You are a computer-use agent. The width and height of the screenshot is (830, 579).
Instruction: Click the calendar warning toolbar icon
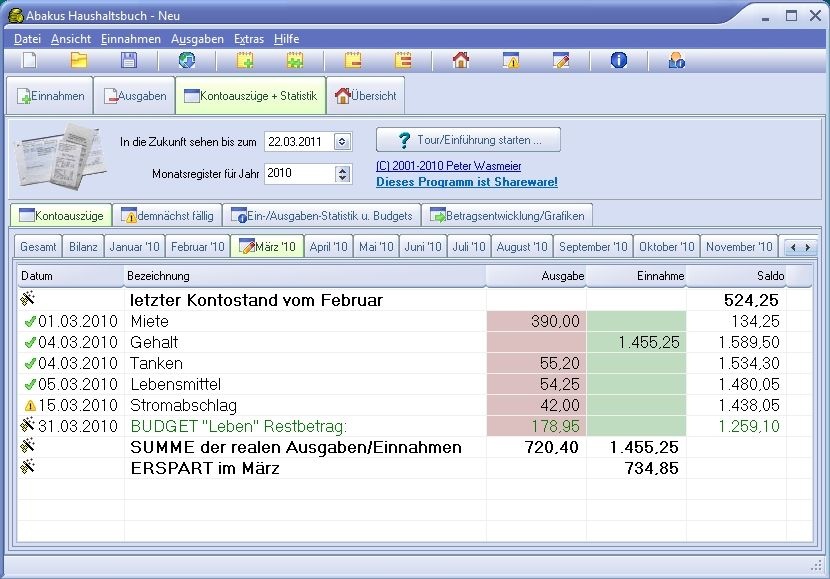(x=511, y=61)
